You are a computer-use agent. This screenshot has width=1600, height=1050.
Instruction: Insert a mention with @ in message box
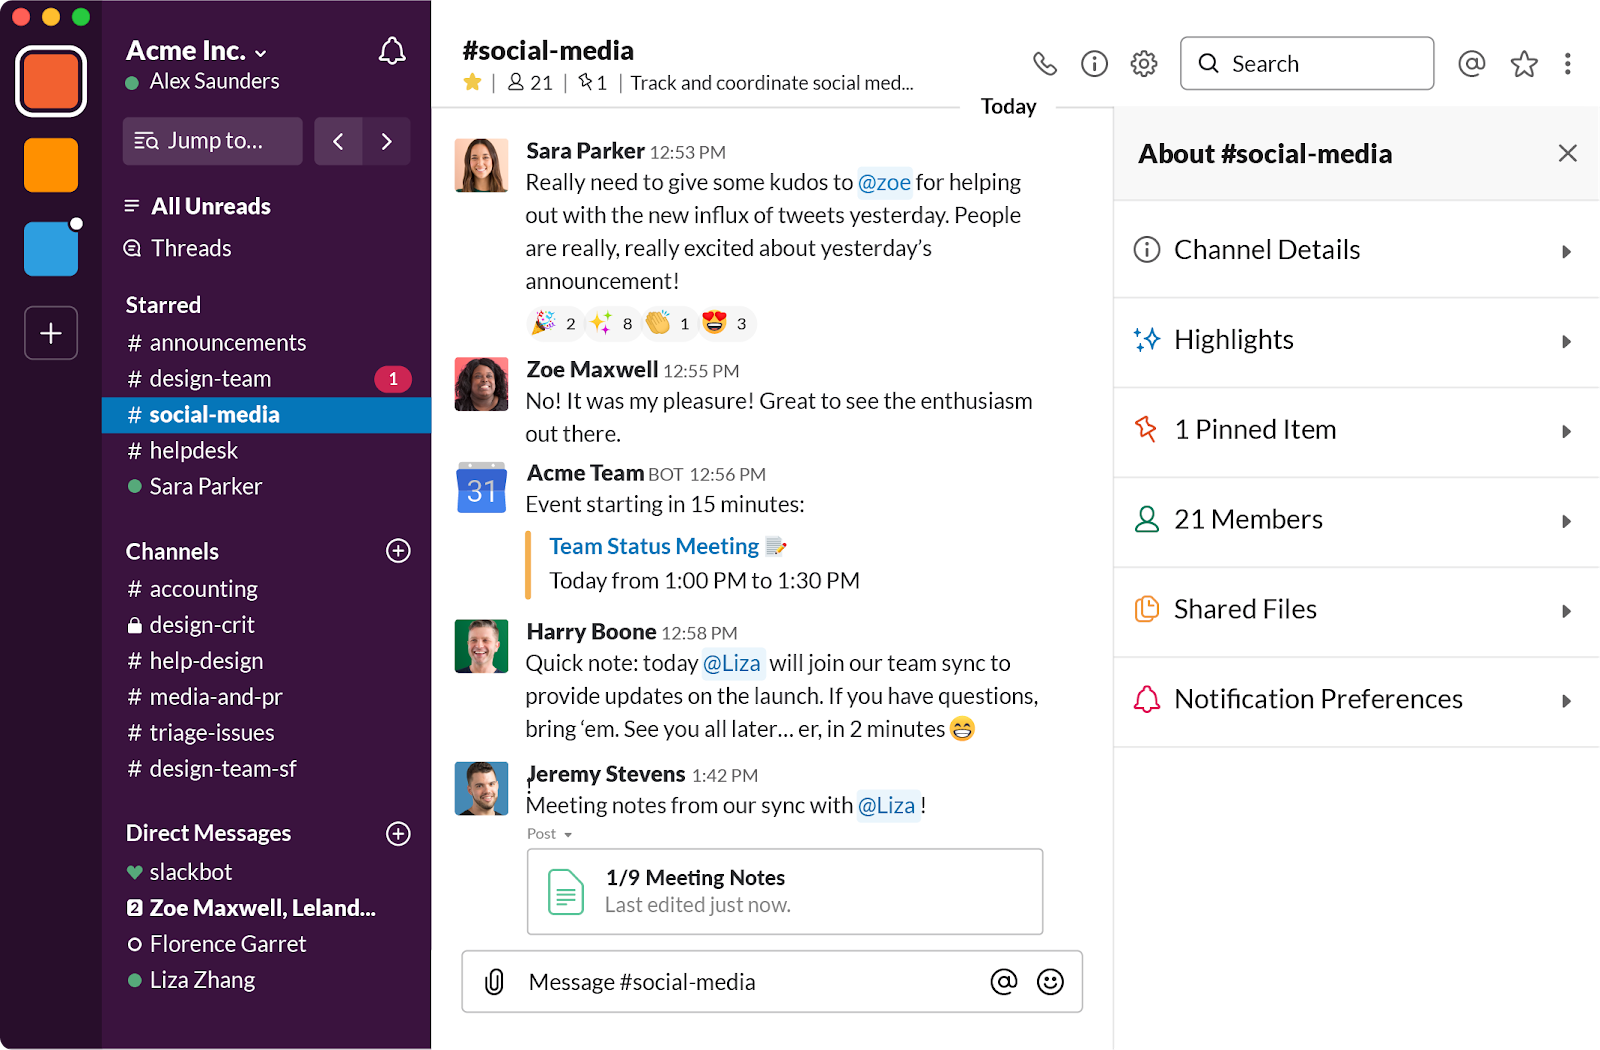click(1003, 982)
